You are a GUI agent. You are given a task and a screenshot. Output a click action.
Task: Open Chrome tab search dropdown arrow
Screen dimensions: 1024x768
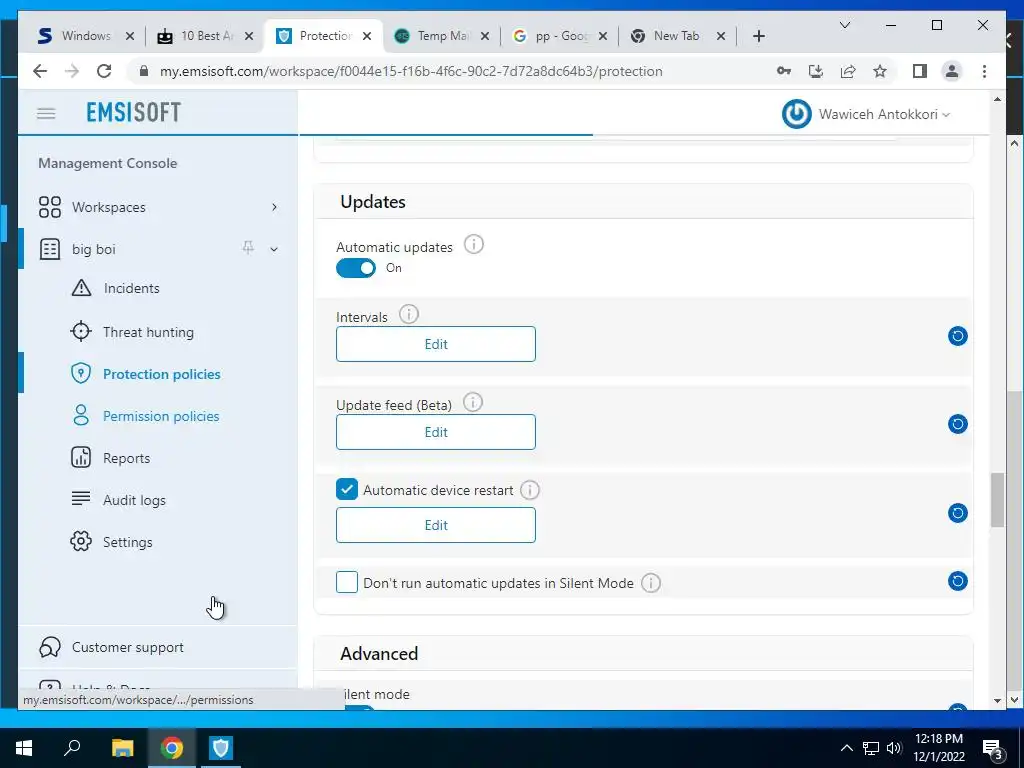point(844,25)
